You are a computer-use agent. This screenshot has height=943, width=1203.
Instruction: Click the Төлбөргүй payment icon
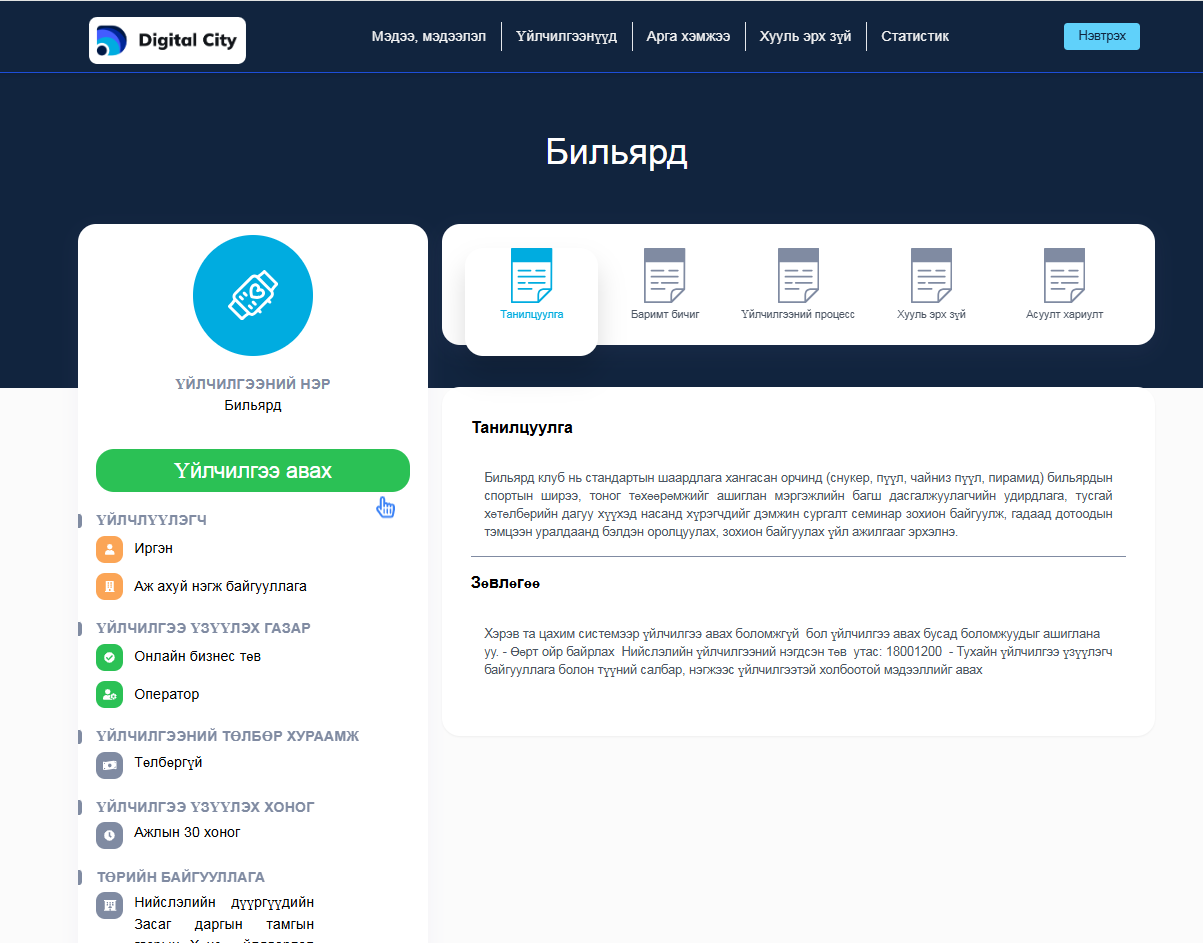pyautogui.click(x=109, y=764)
